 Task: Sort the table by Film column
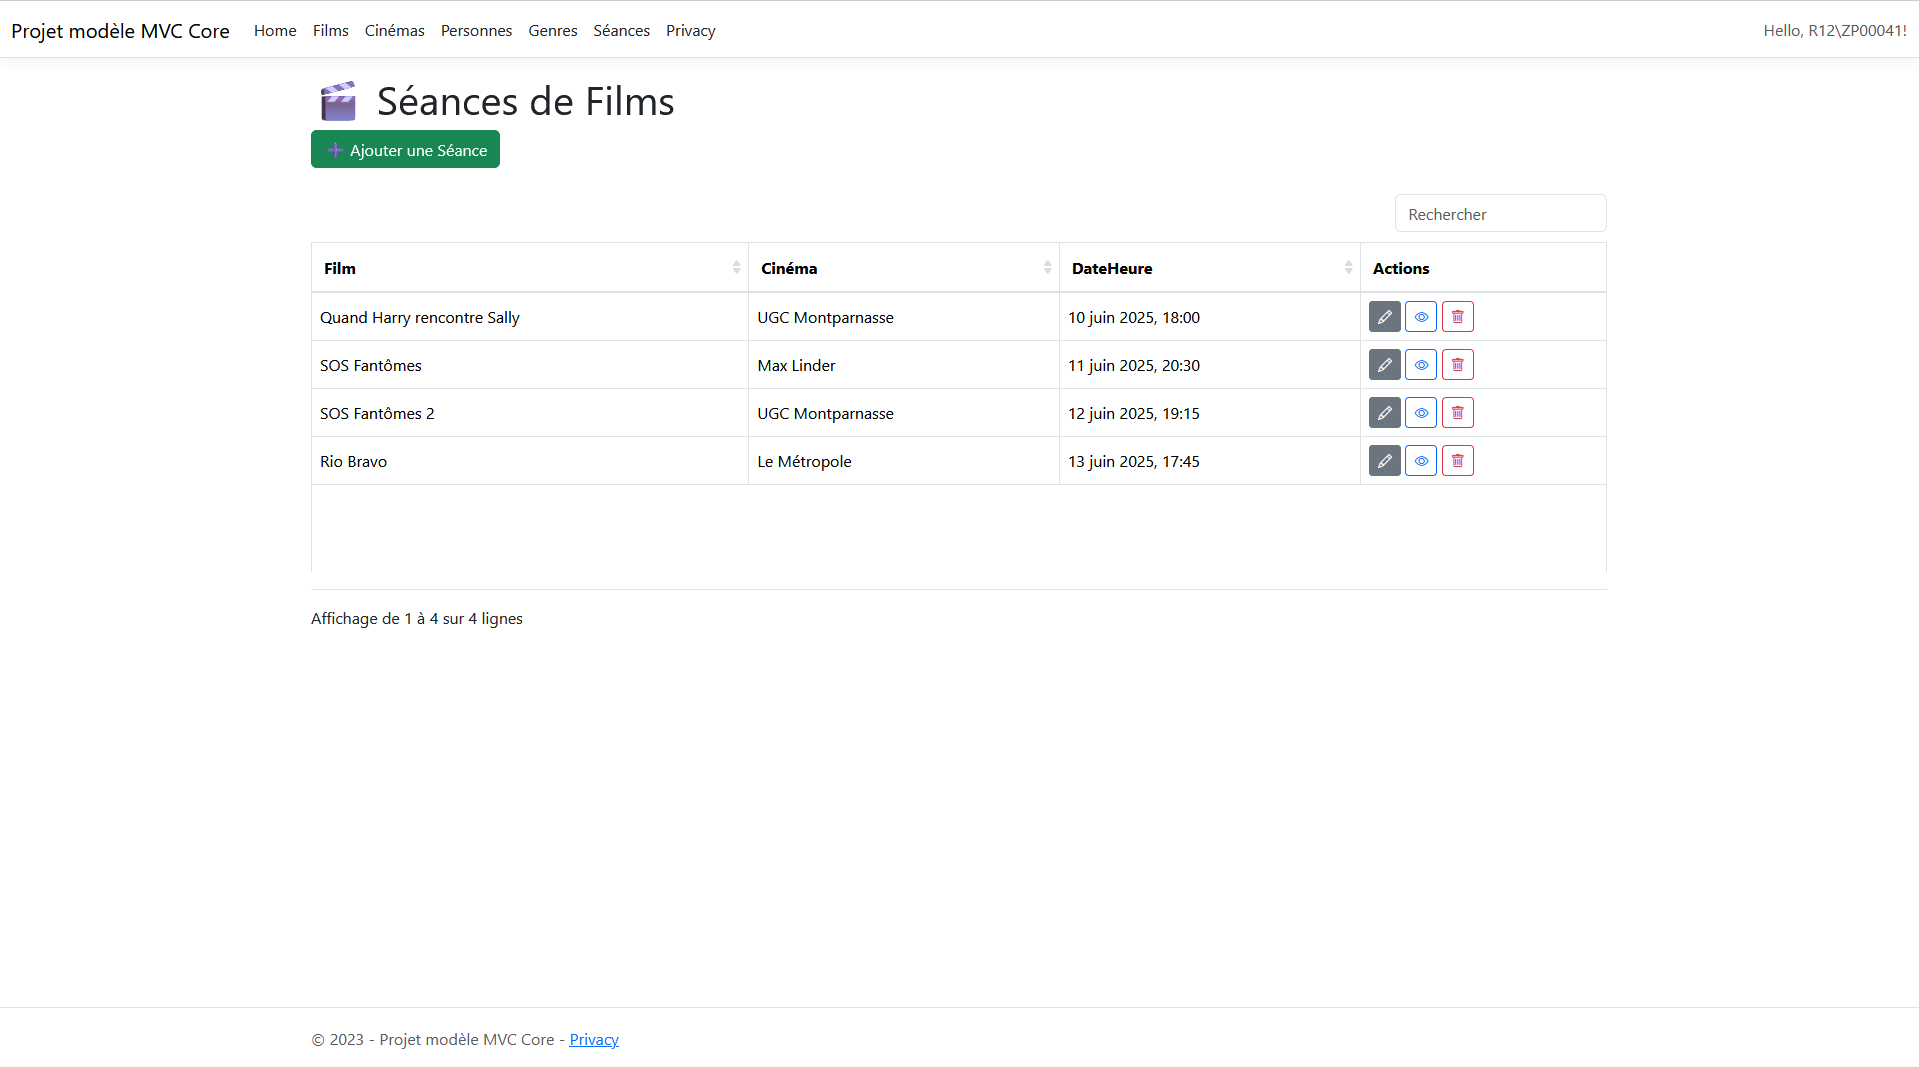pyautogui.click(x=529, y=268)
